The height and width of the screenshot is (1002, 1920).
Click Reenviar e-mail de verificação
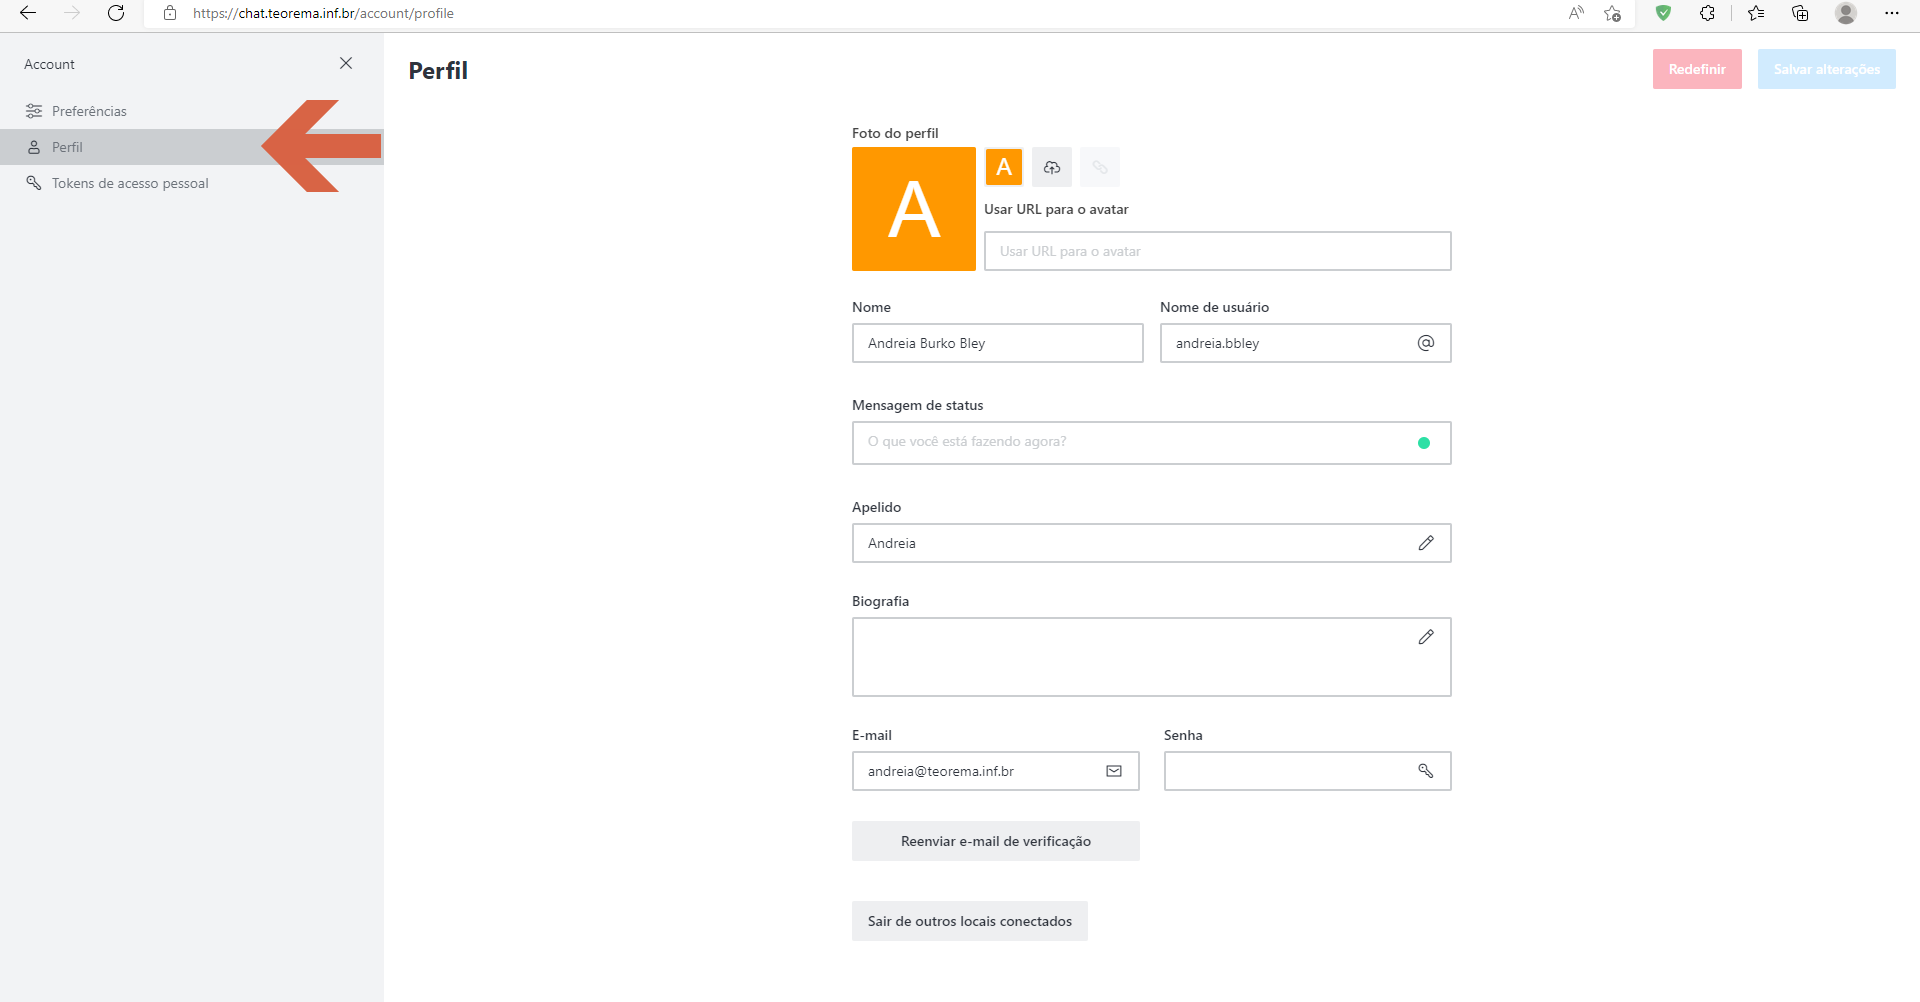(x=995, y=841)
